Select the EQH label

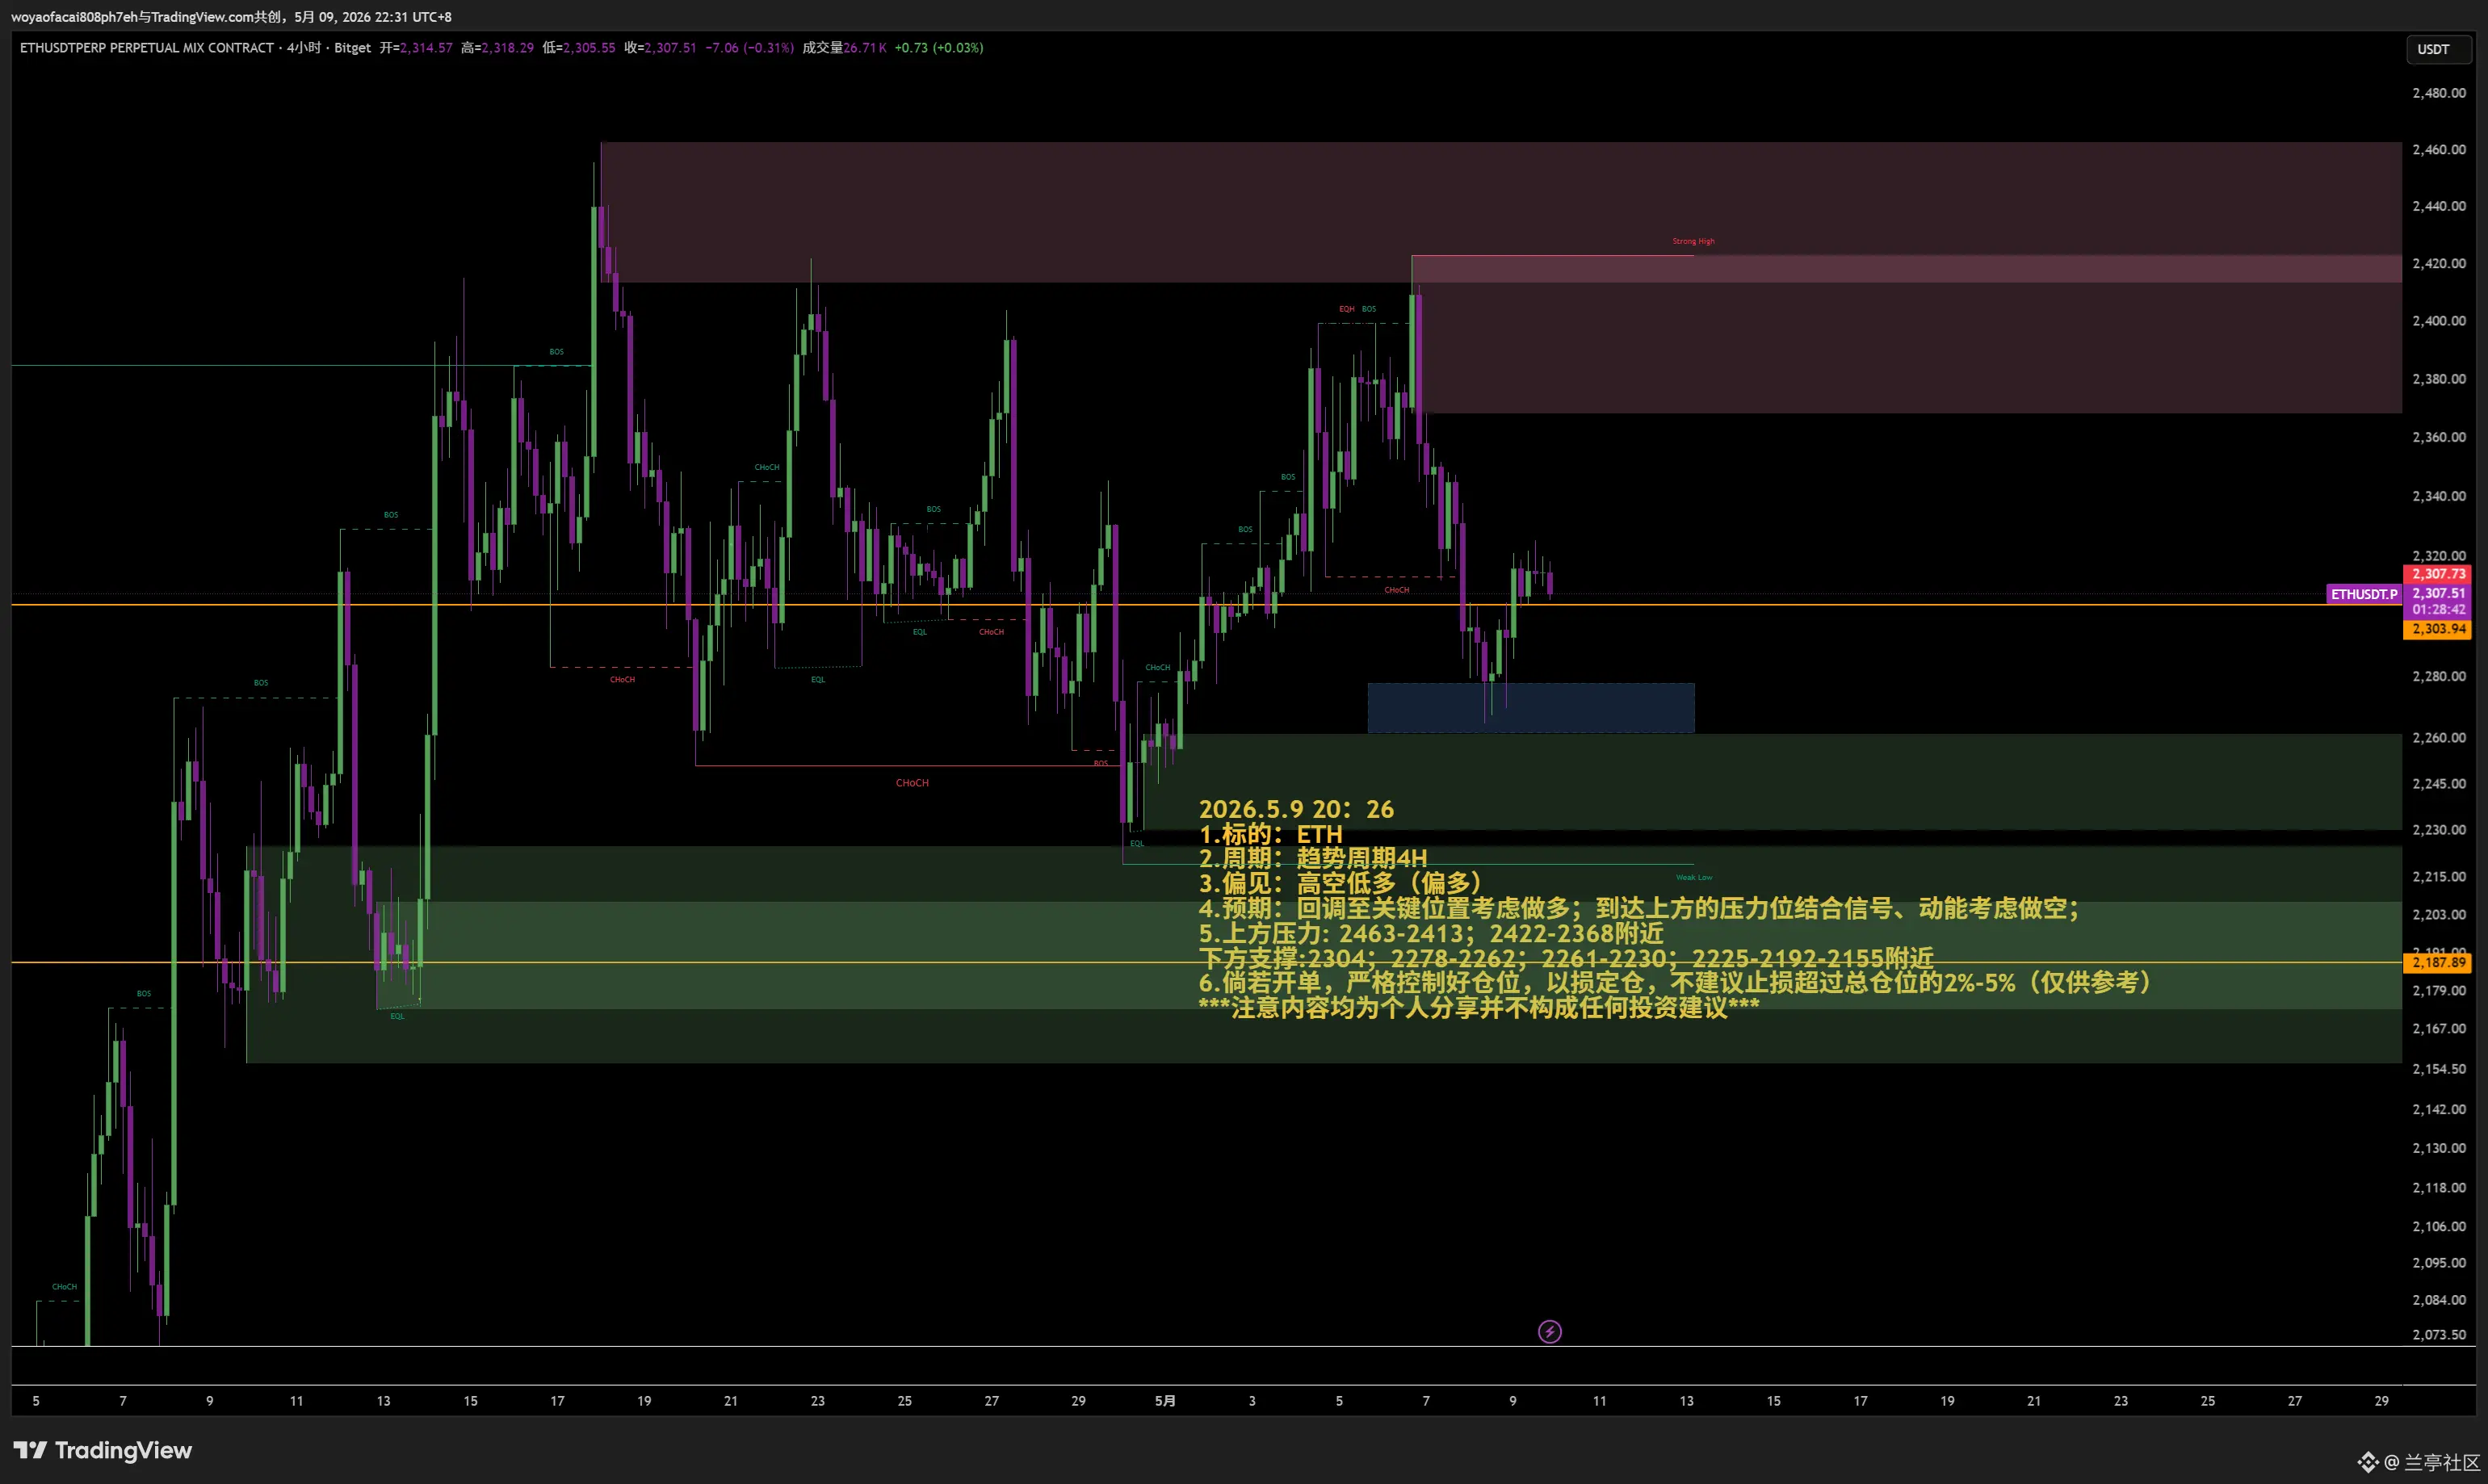pos(1347,309)
